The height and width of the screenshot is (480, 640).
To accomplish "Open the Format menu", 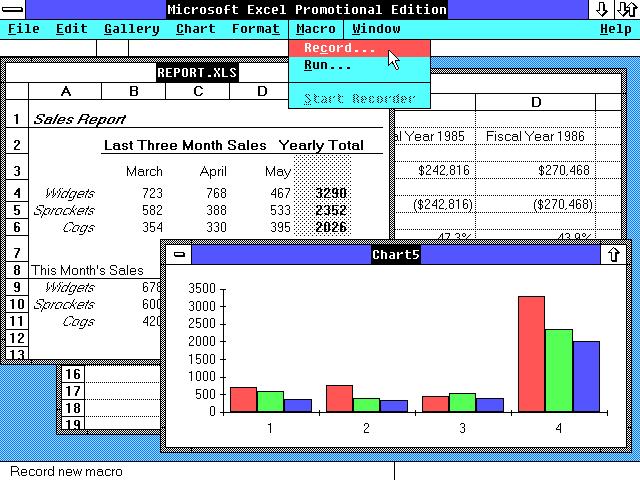I will pyautogui.click(x=256, y=29).
